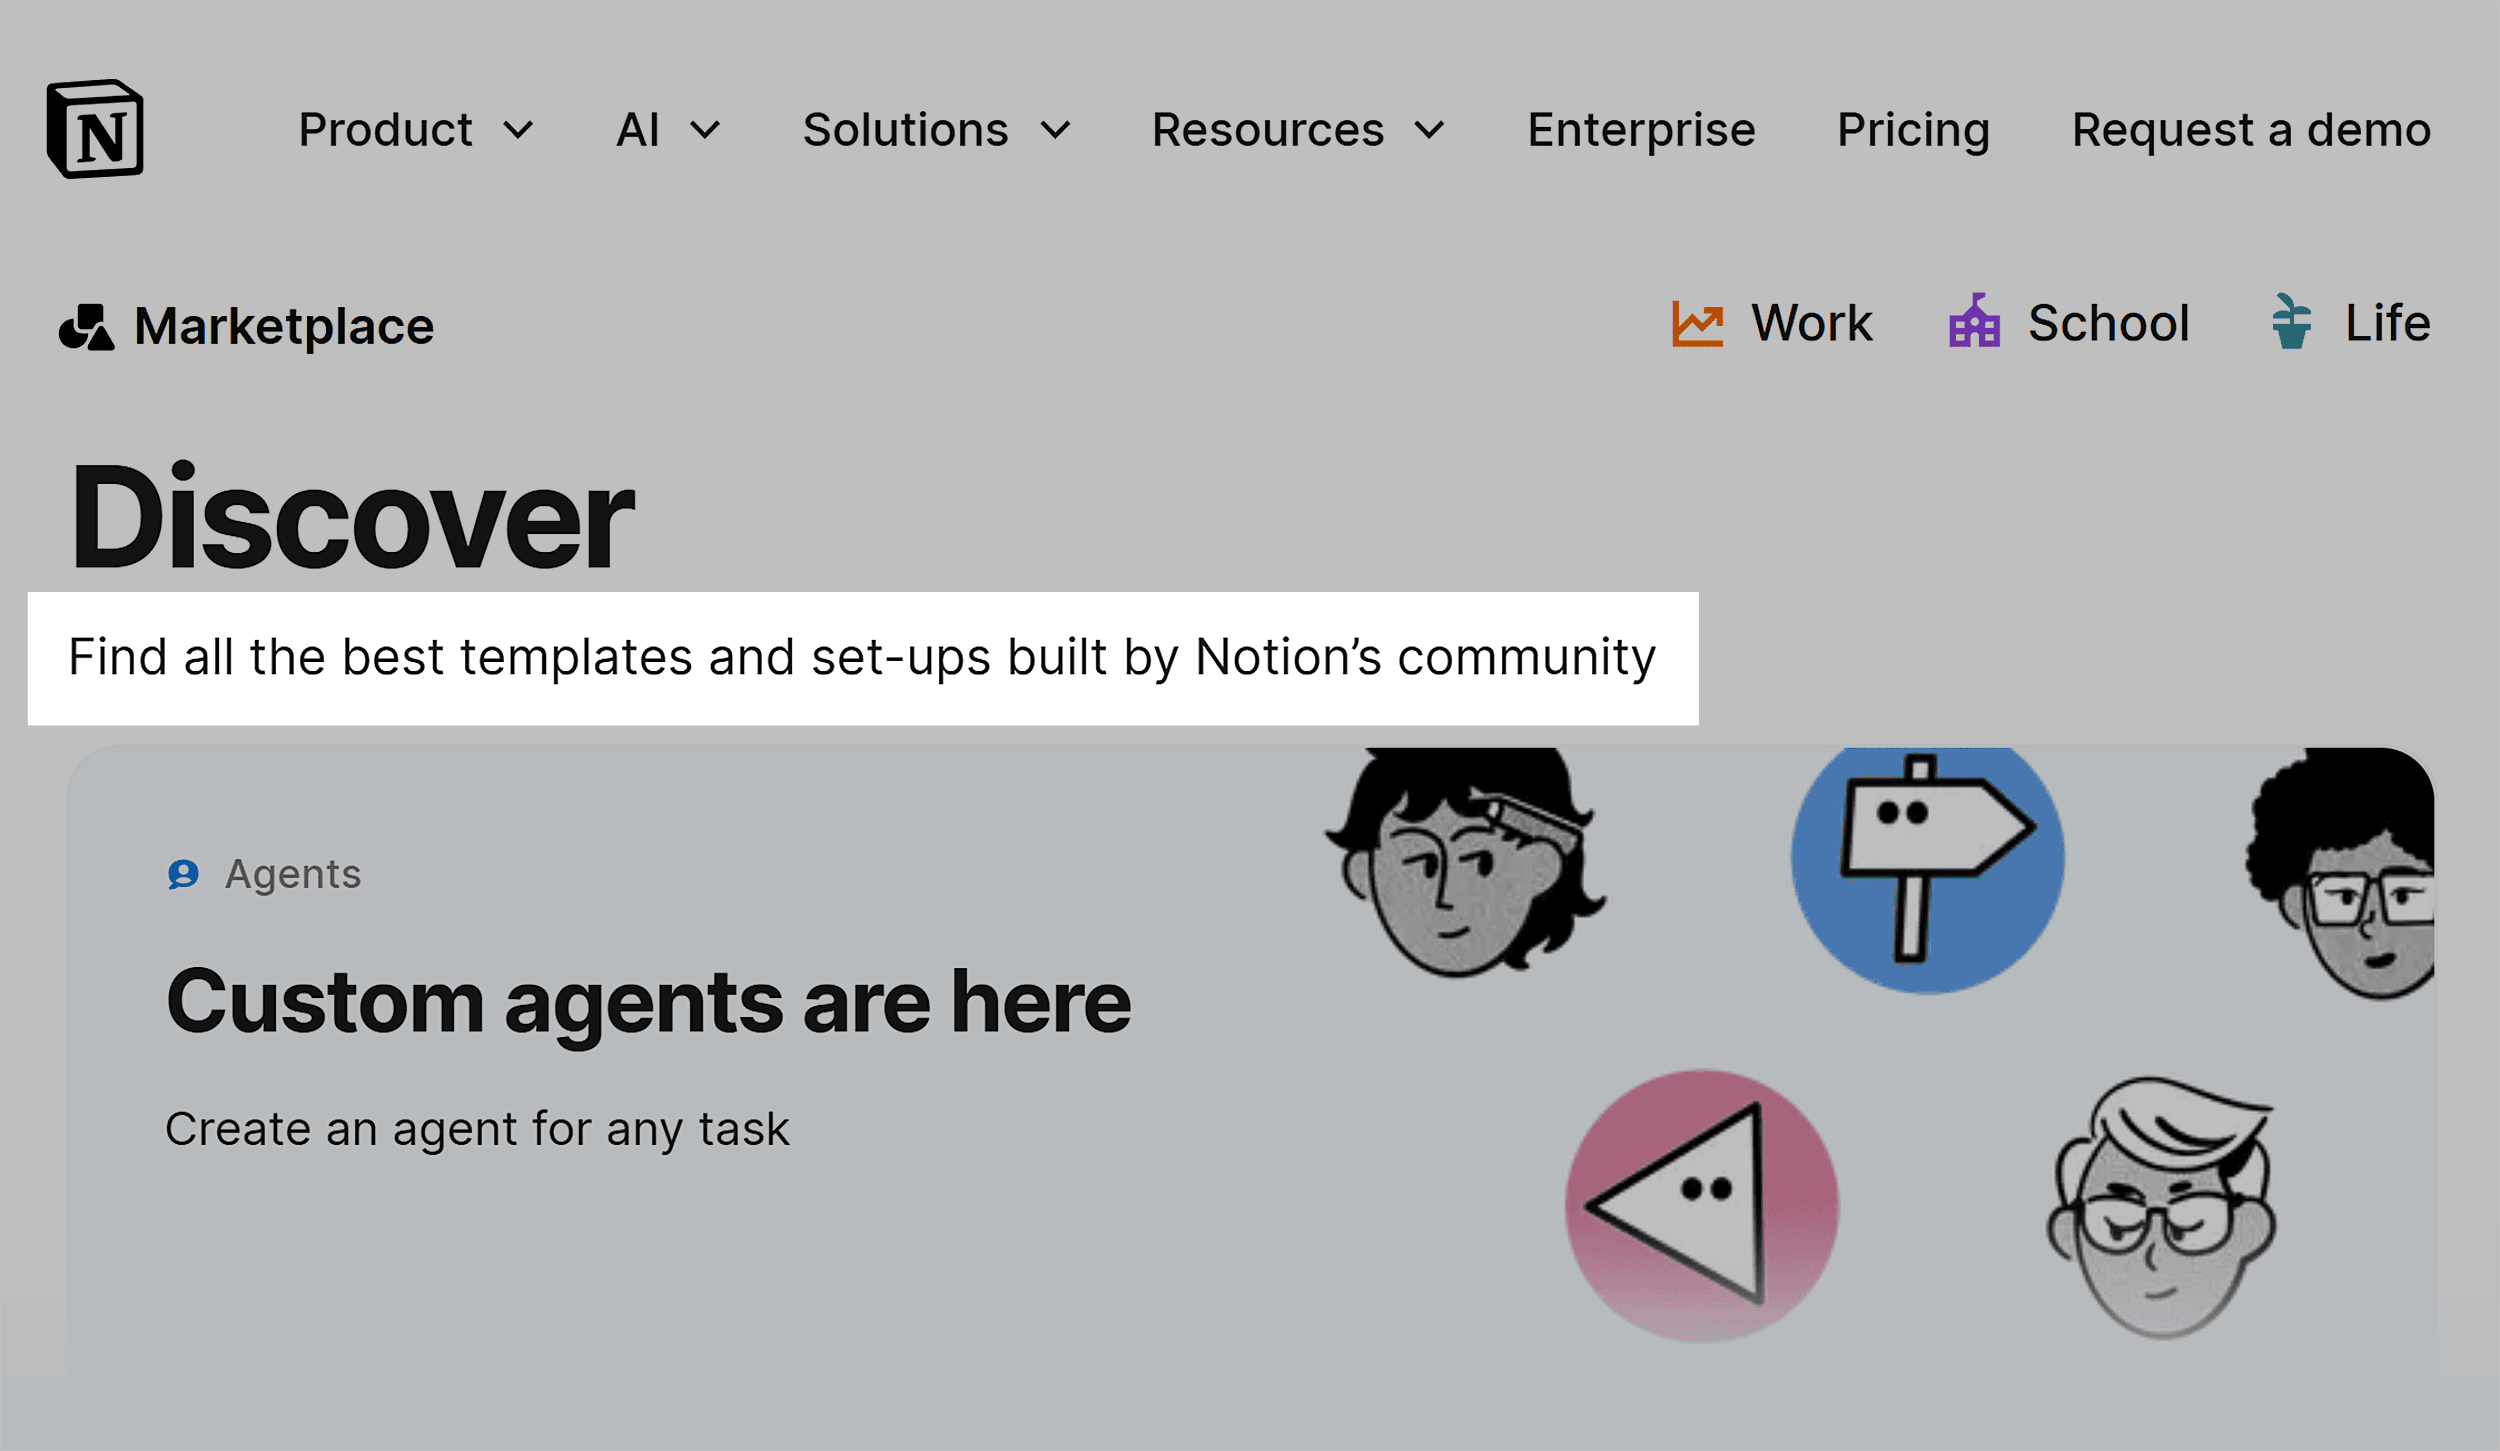Open the Resources dropdown
This screenshot has height=1451, width=2500.
pyautogui.click(x=1298, y=130)
